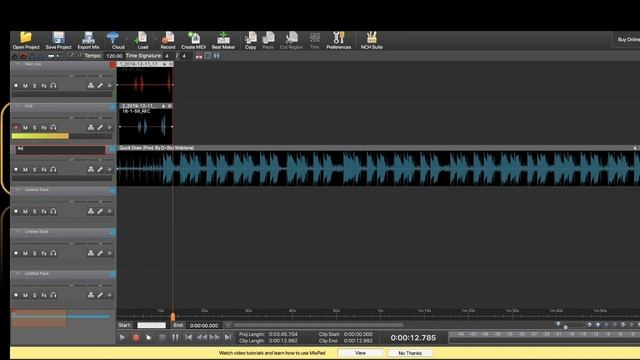
Task: Click the Paste toolbar icon
Action: click(x=268, y=40)
